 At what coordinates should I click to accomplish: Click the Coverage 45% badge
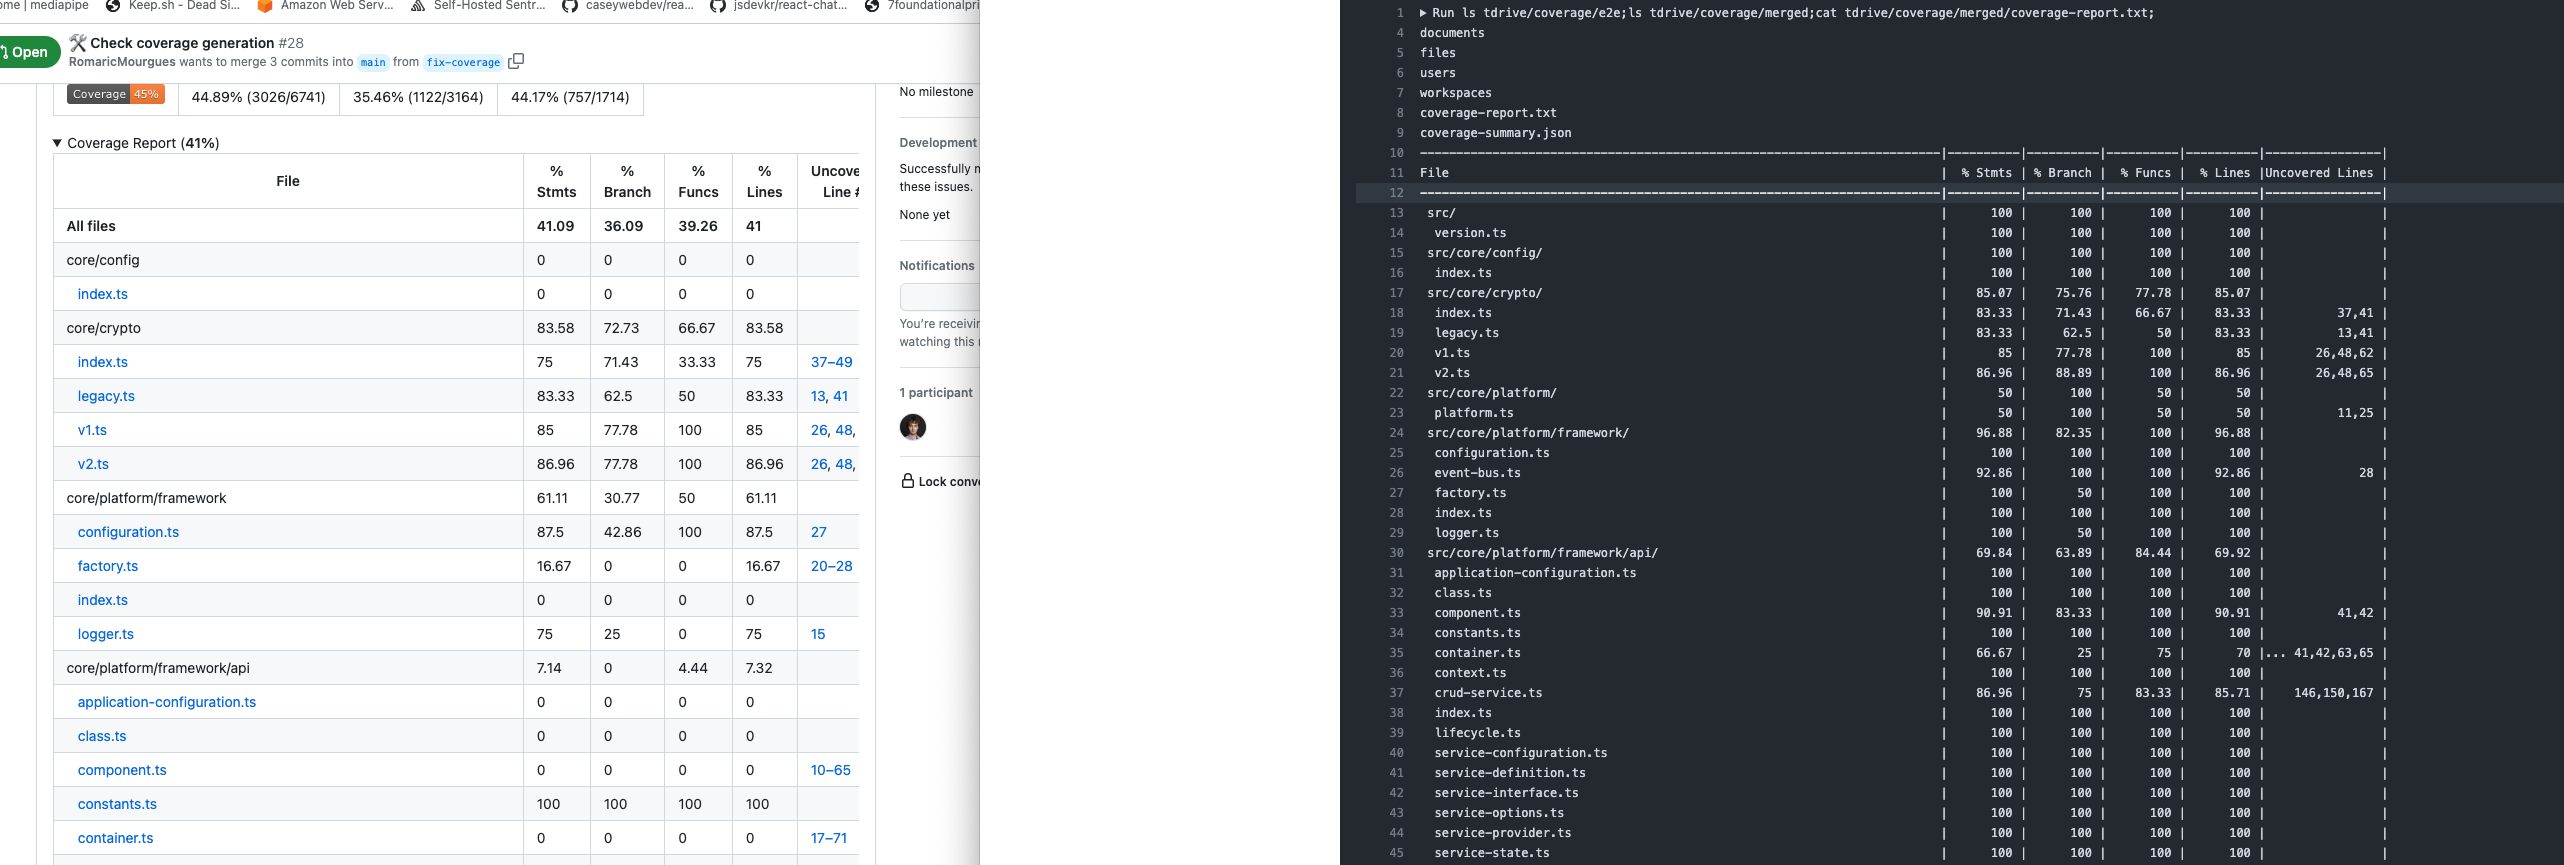click(x=116, y=94)
